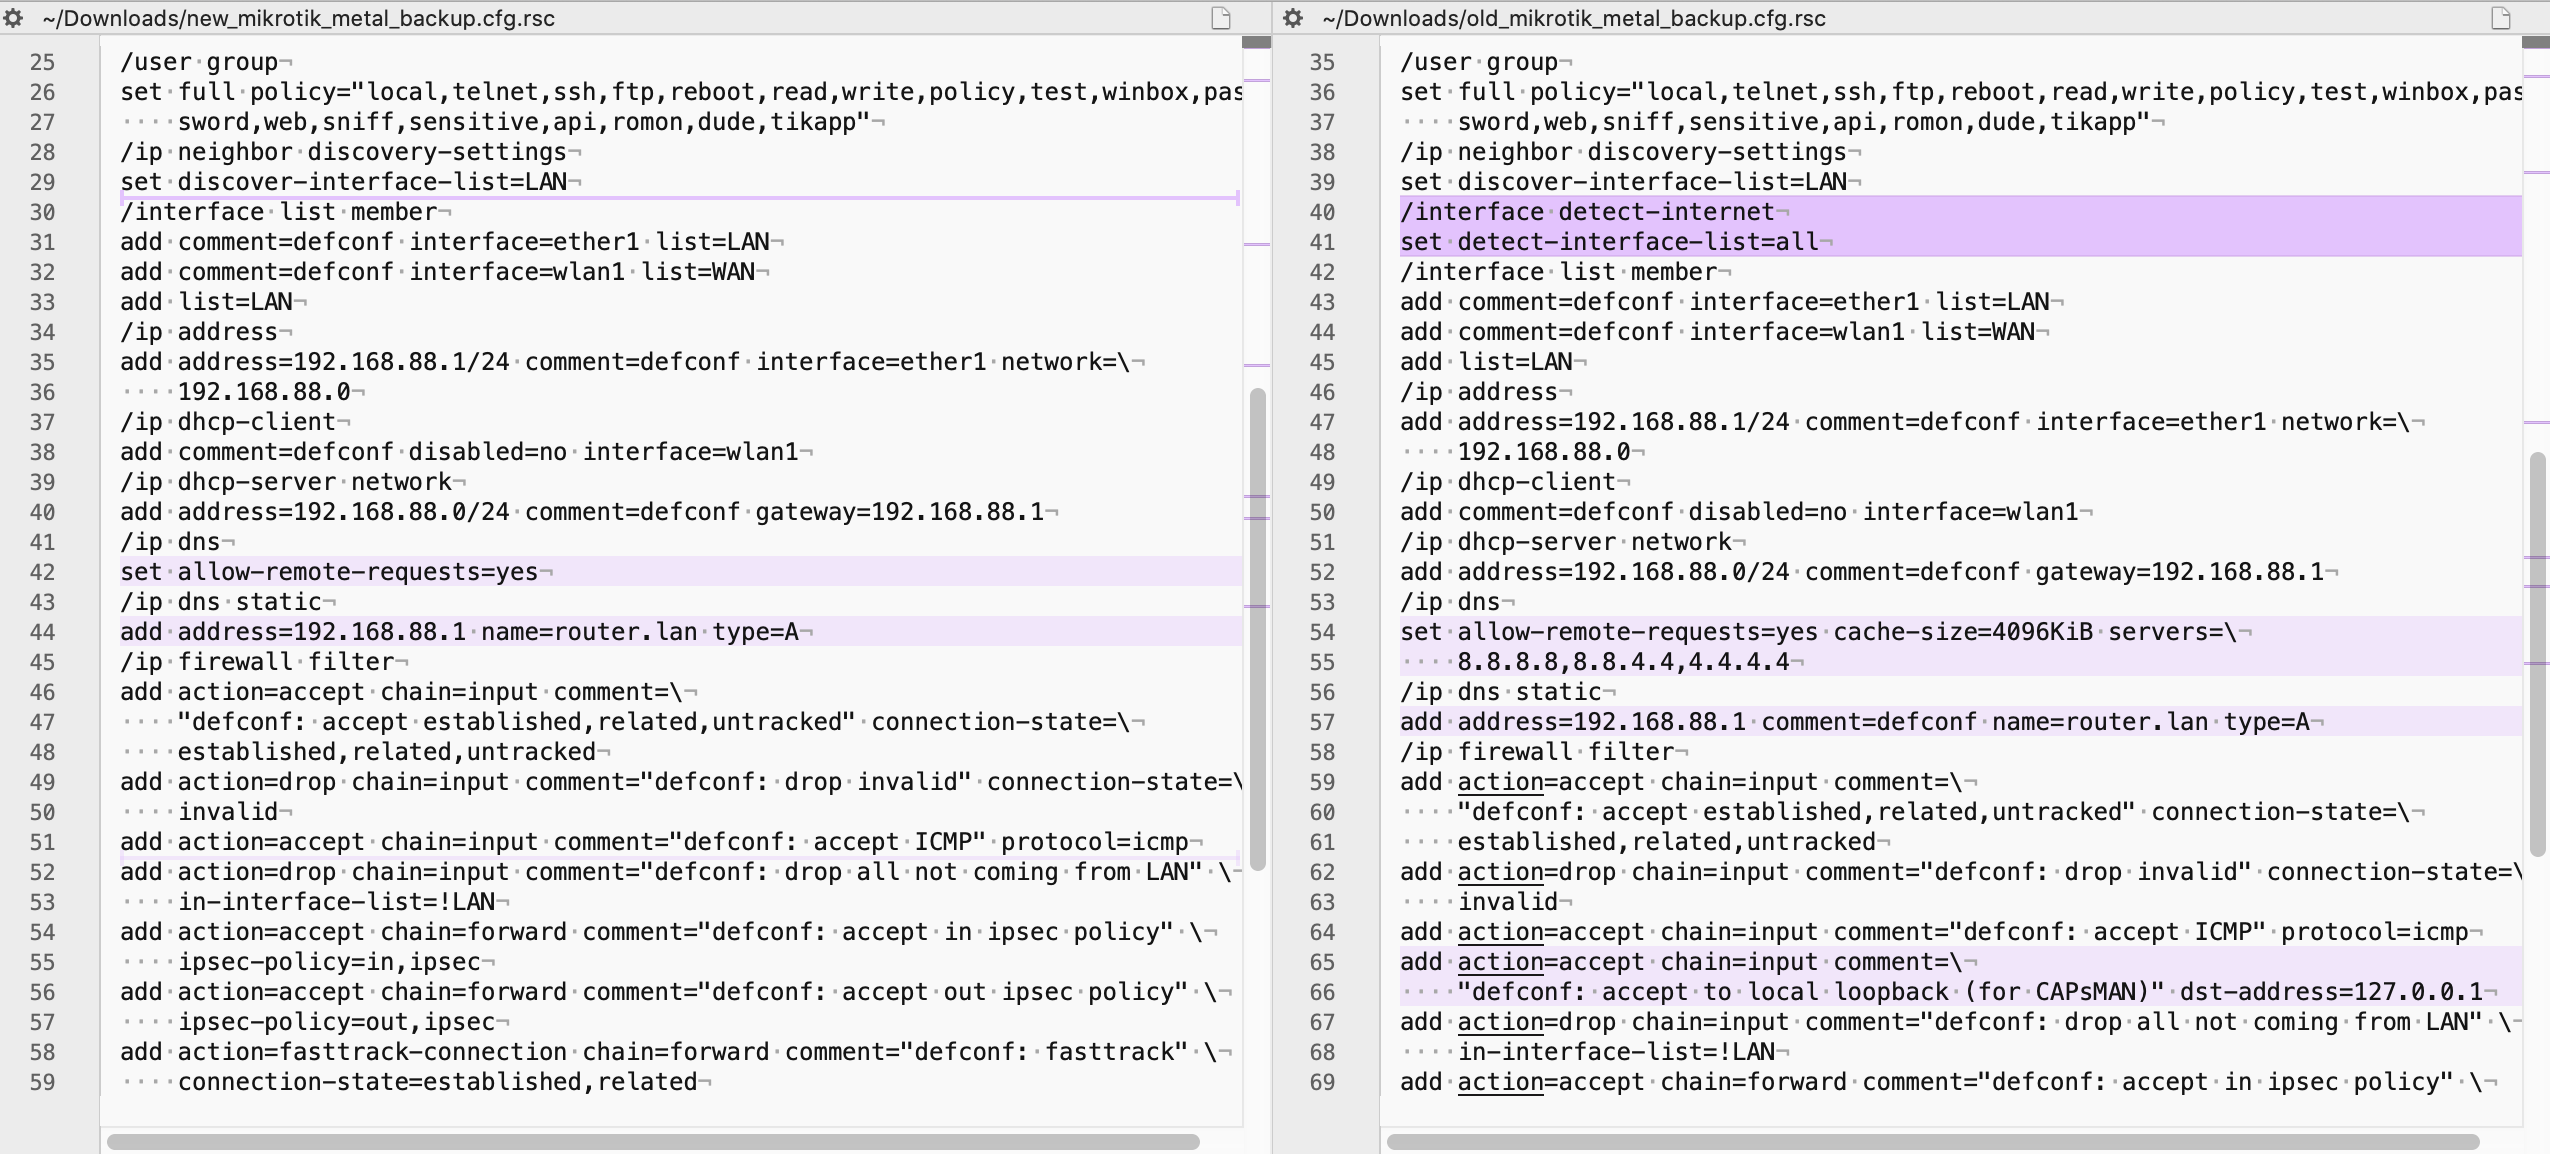Click line number 42 in left gutter
This screenshot has height=1154, width=2550.
click(42, 572)
